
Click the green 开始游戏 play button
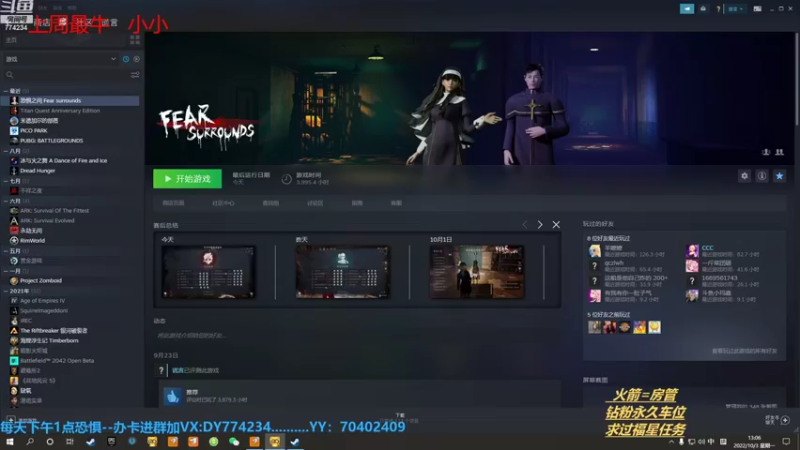tap(187, 179)
